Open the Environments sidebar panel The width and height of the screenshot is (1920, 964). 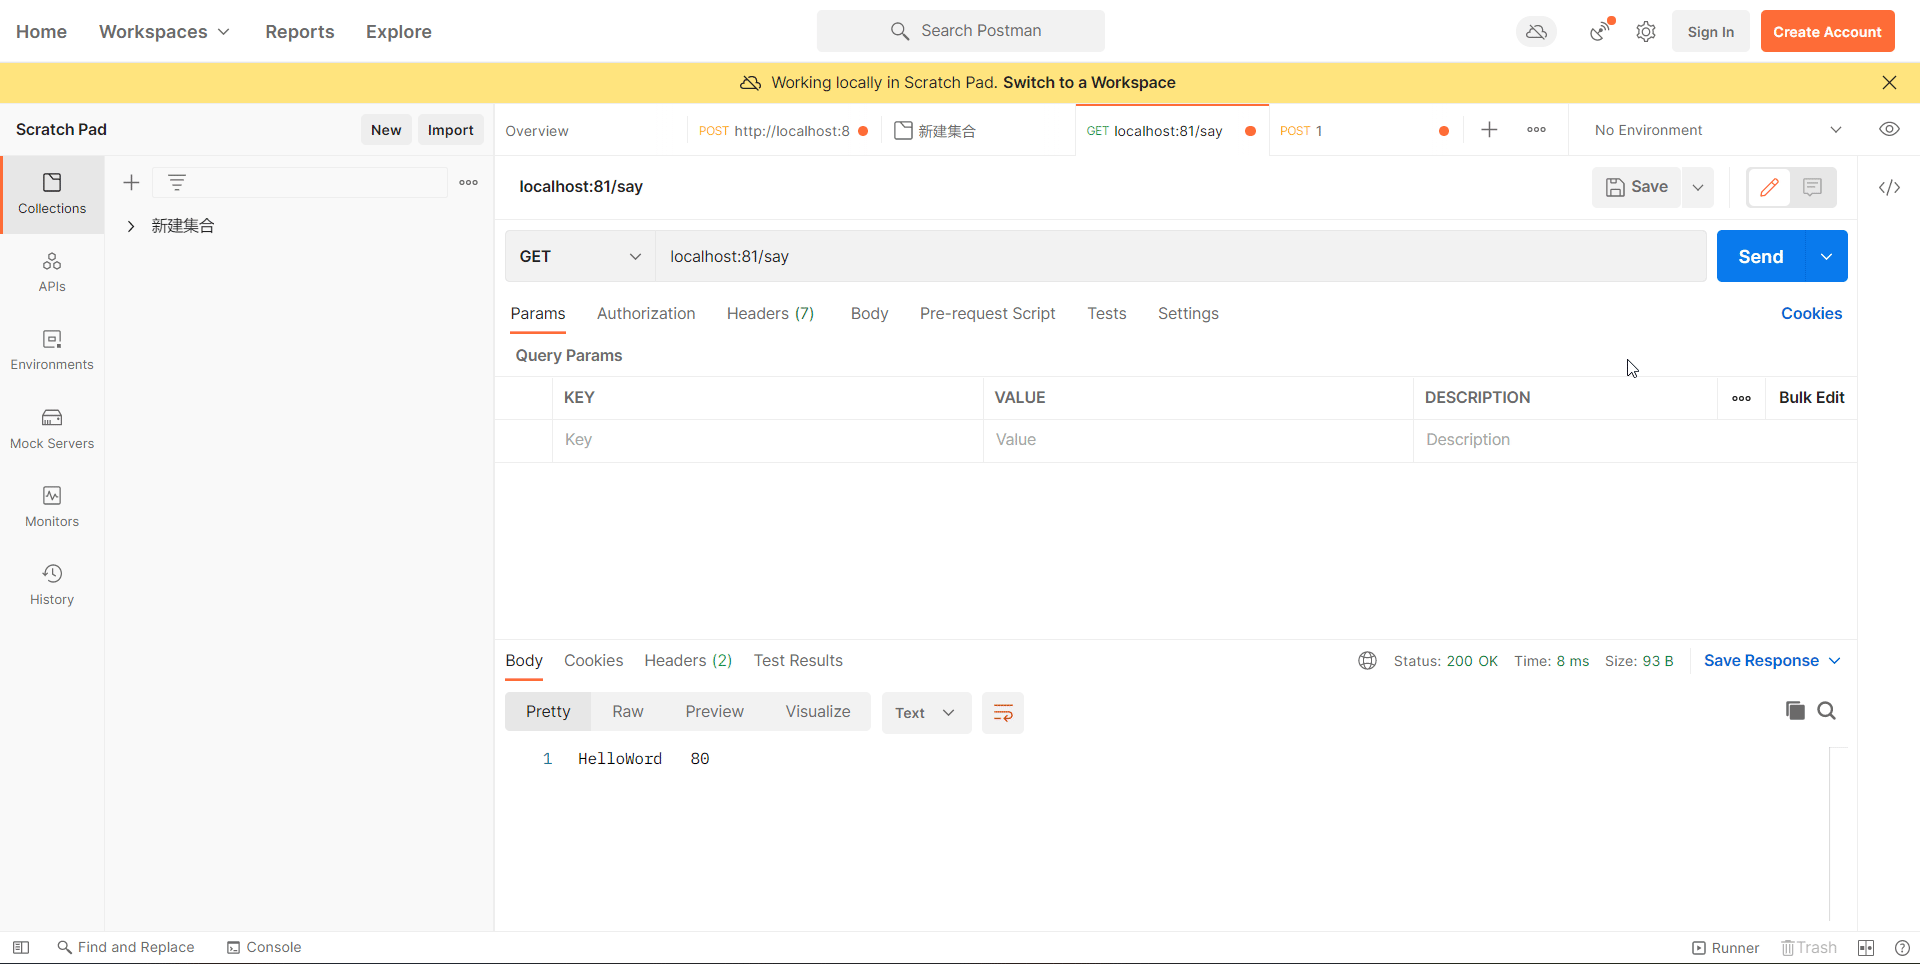tap(52, 351)
